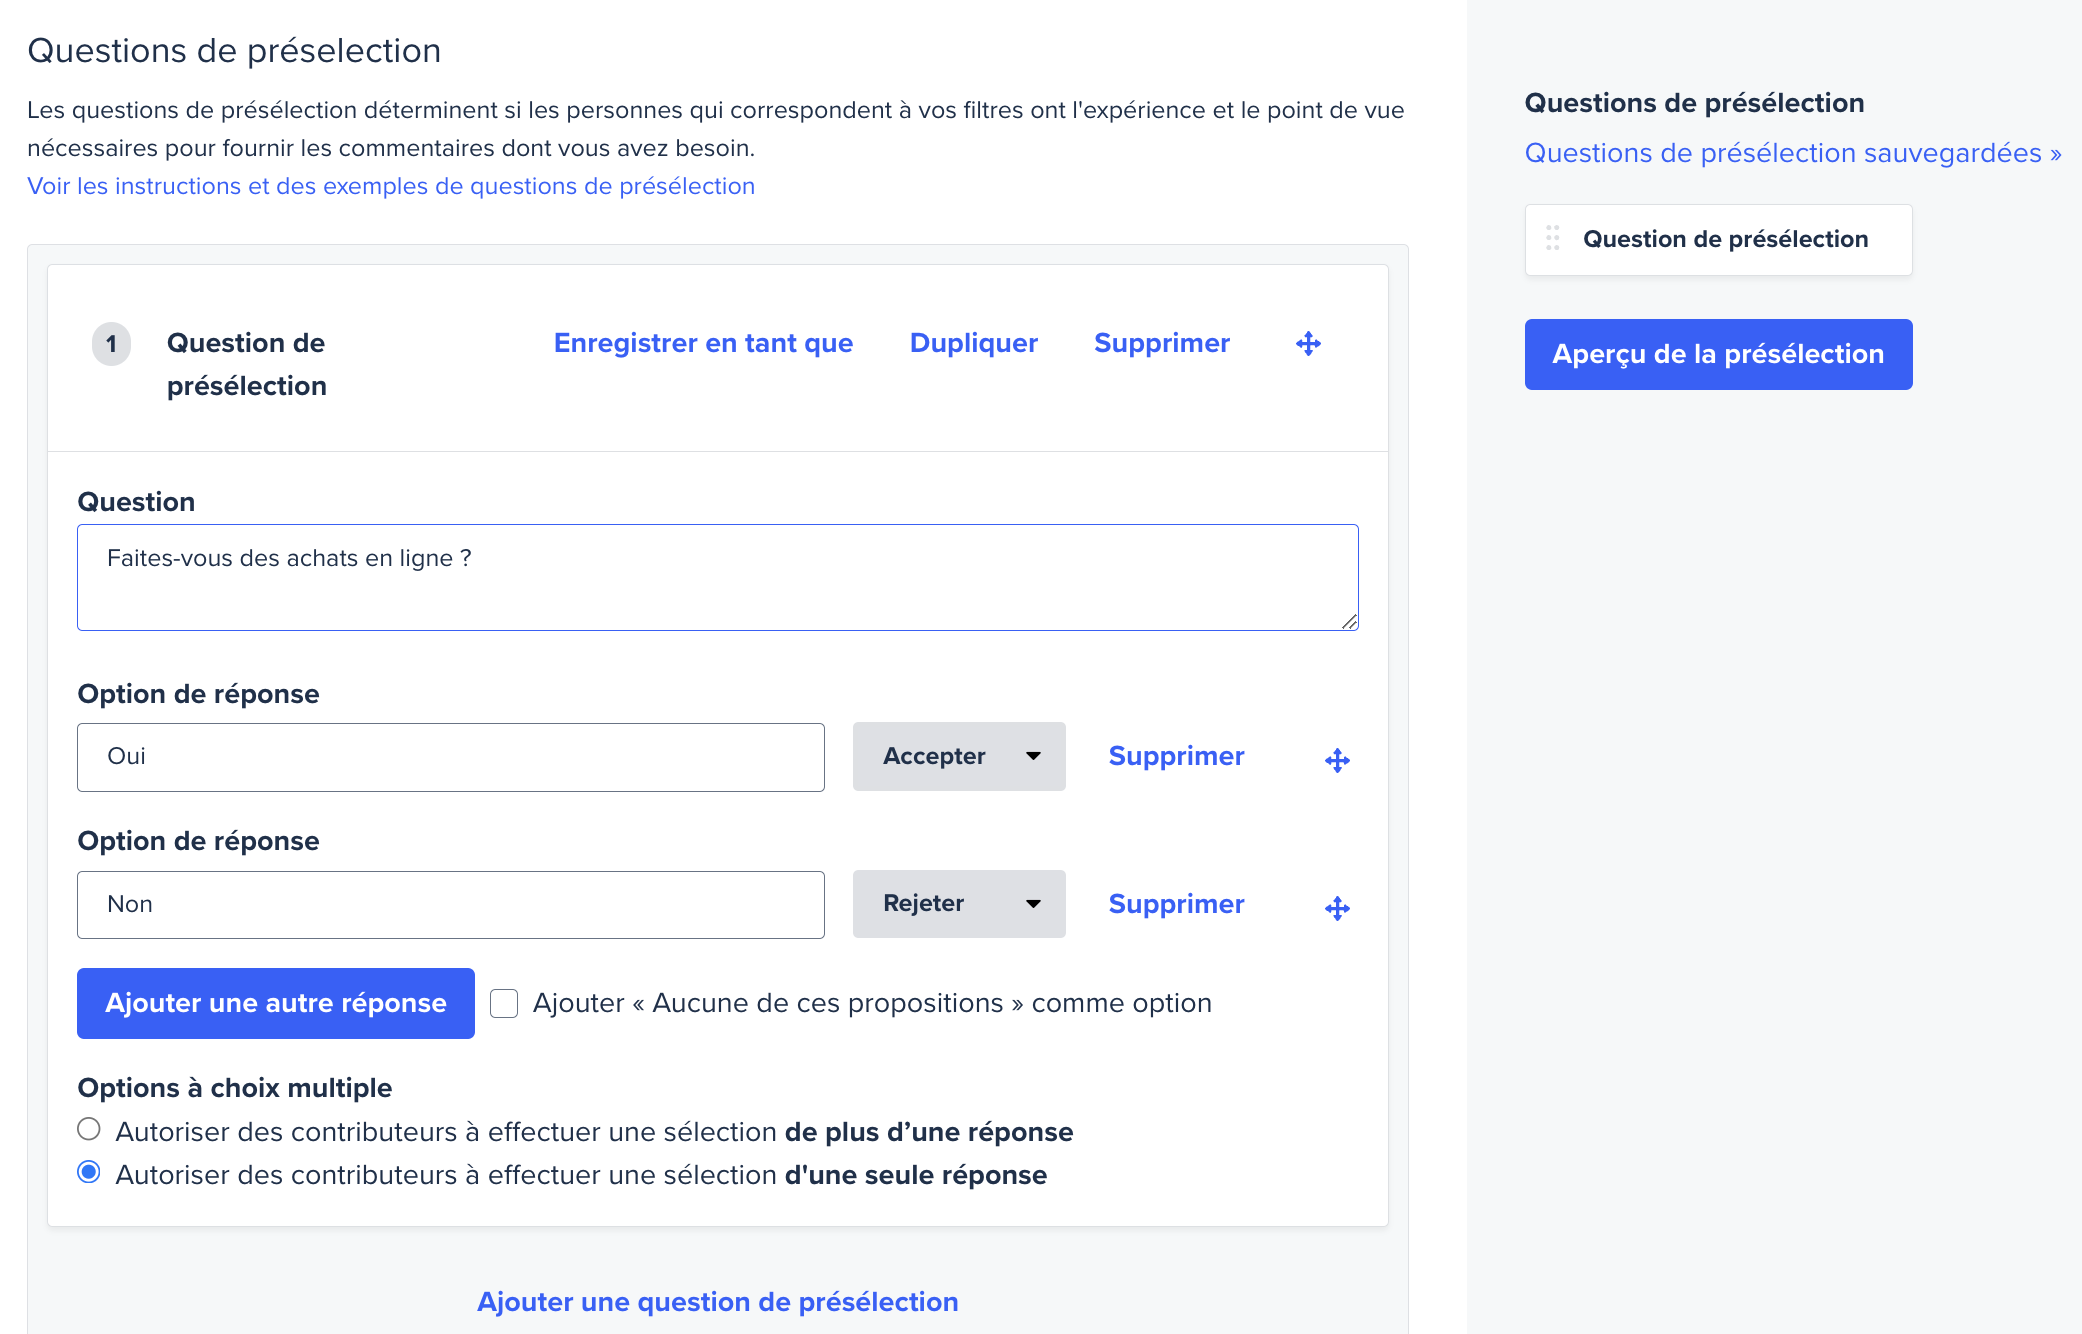Select the 'de plus d'une réponse' radio
This screenshot has width=2082, height=1334.
point(89,1129)
